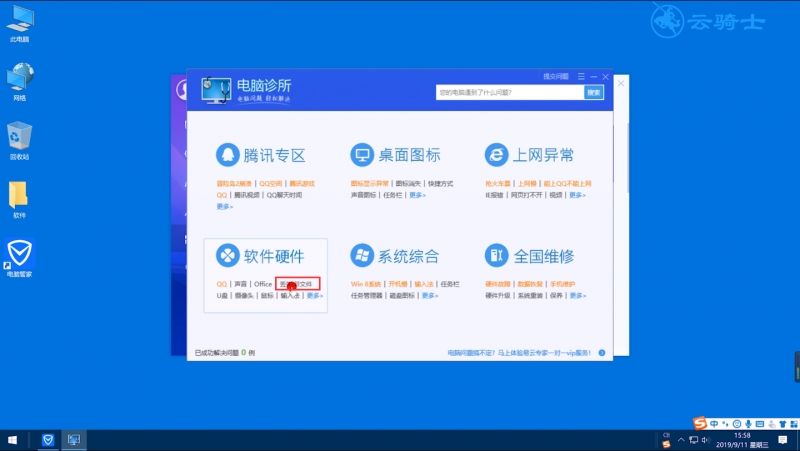Click 提交问题 in the title bar

coord(556,77)
